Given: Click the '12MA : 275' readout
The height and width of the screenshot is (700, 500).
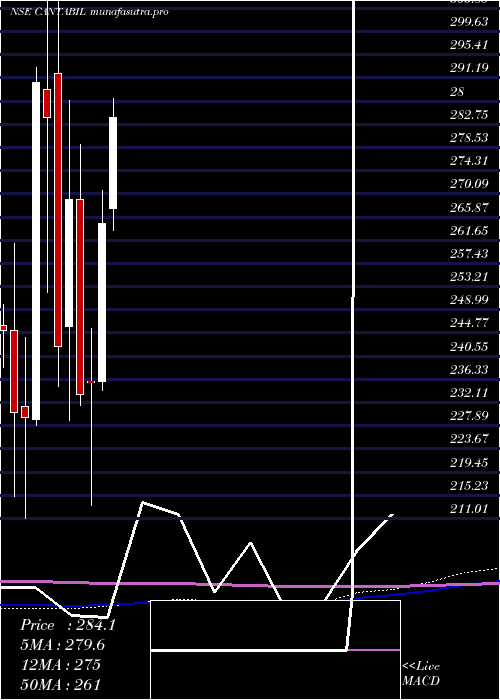Looking at the screenshot, I should [60, 664].
